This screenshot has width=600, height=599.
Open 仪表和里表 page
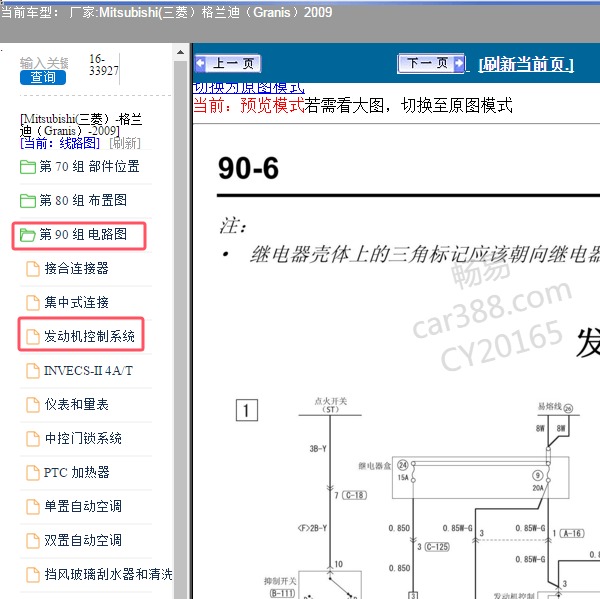point(76,404)
